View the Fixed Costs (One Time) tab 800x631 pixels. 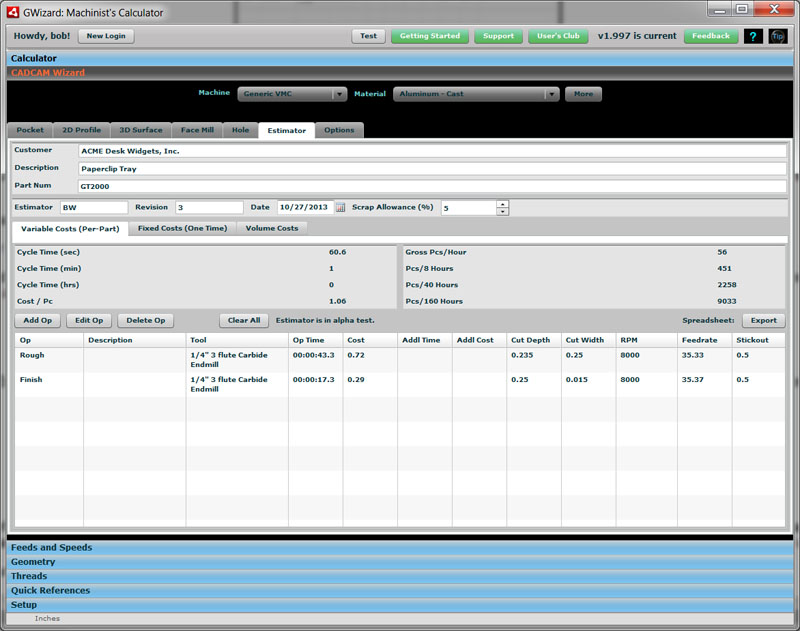(x=181, y=227)
